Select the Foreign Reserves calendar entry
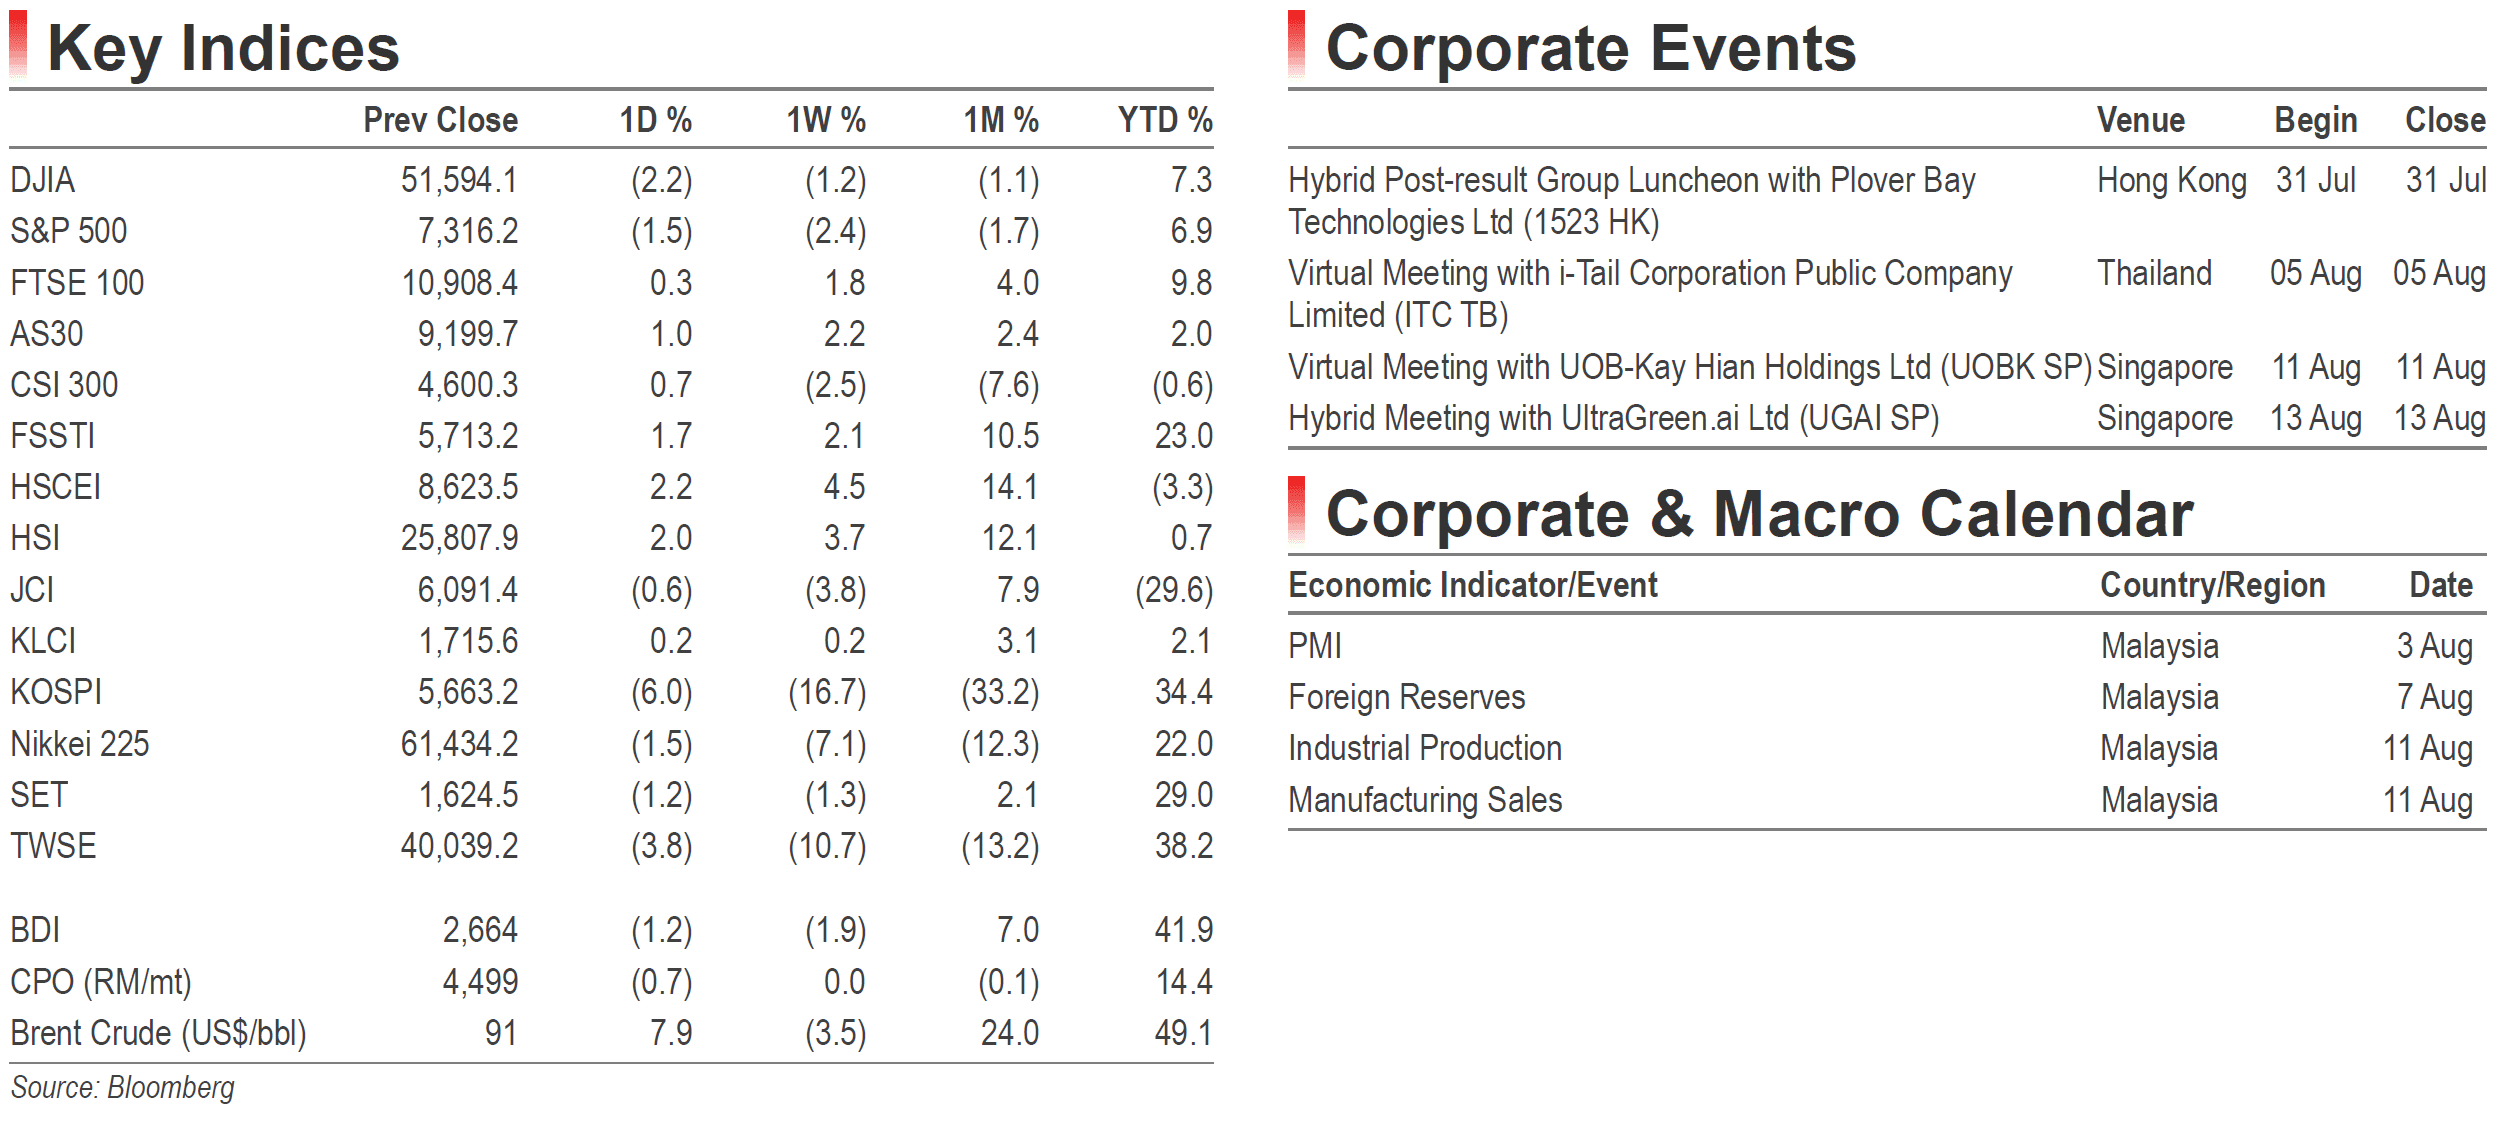Viewport: 2501px width, 1135px height. 1407,697
